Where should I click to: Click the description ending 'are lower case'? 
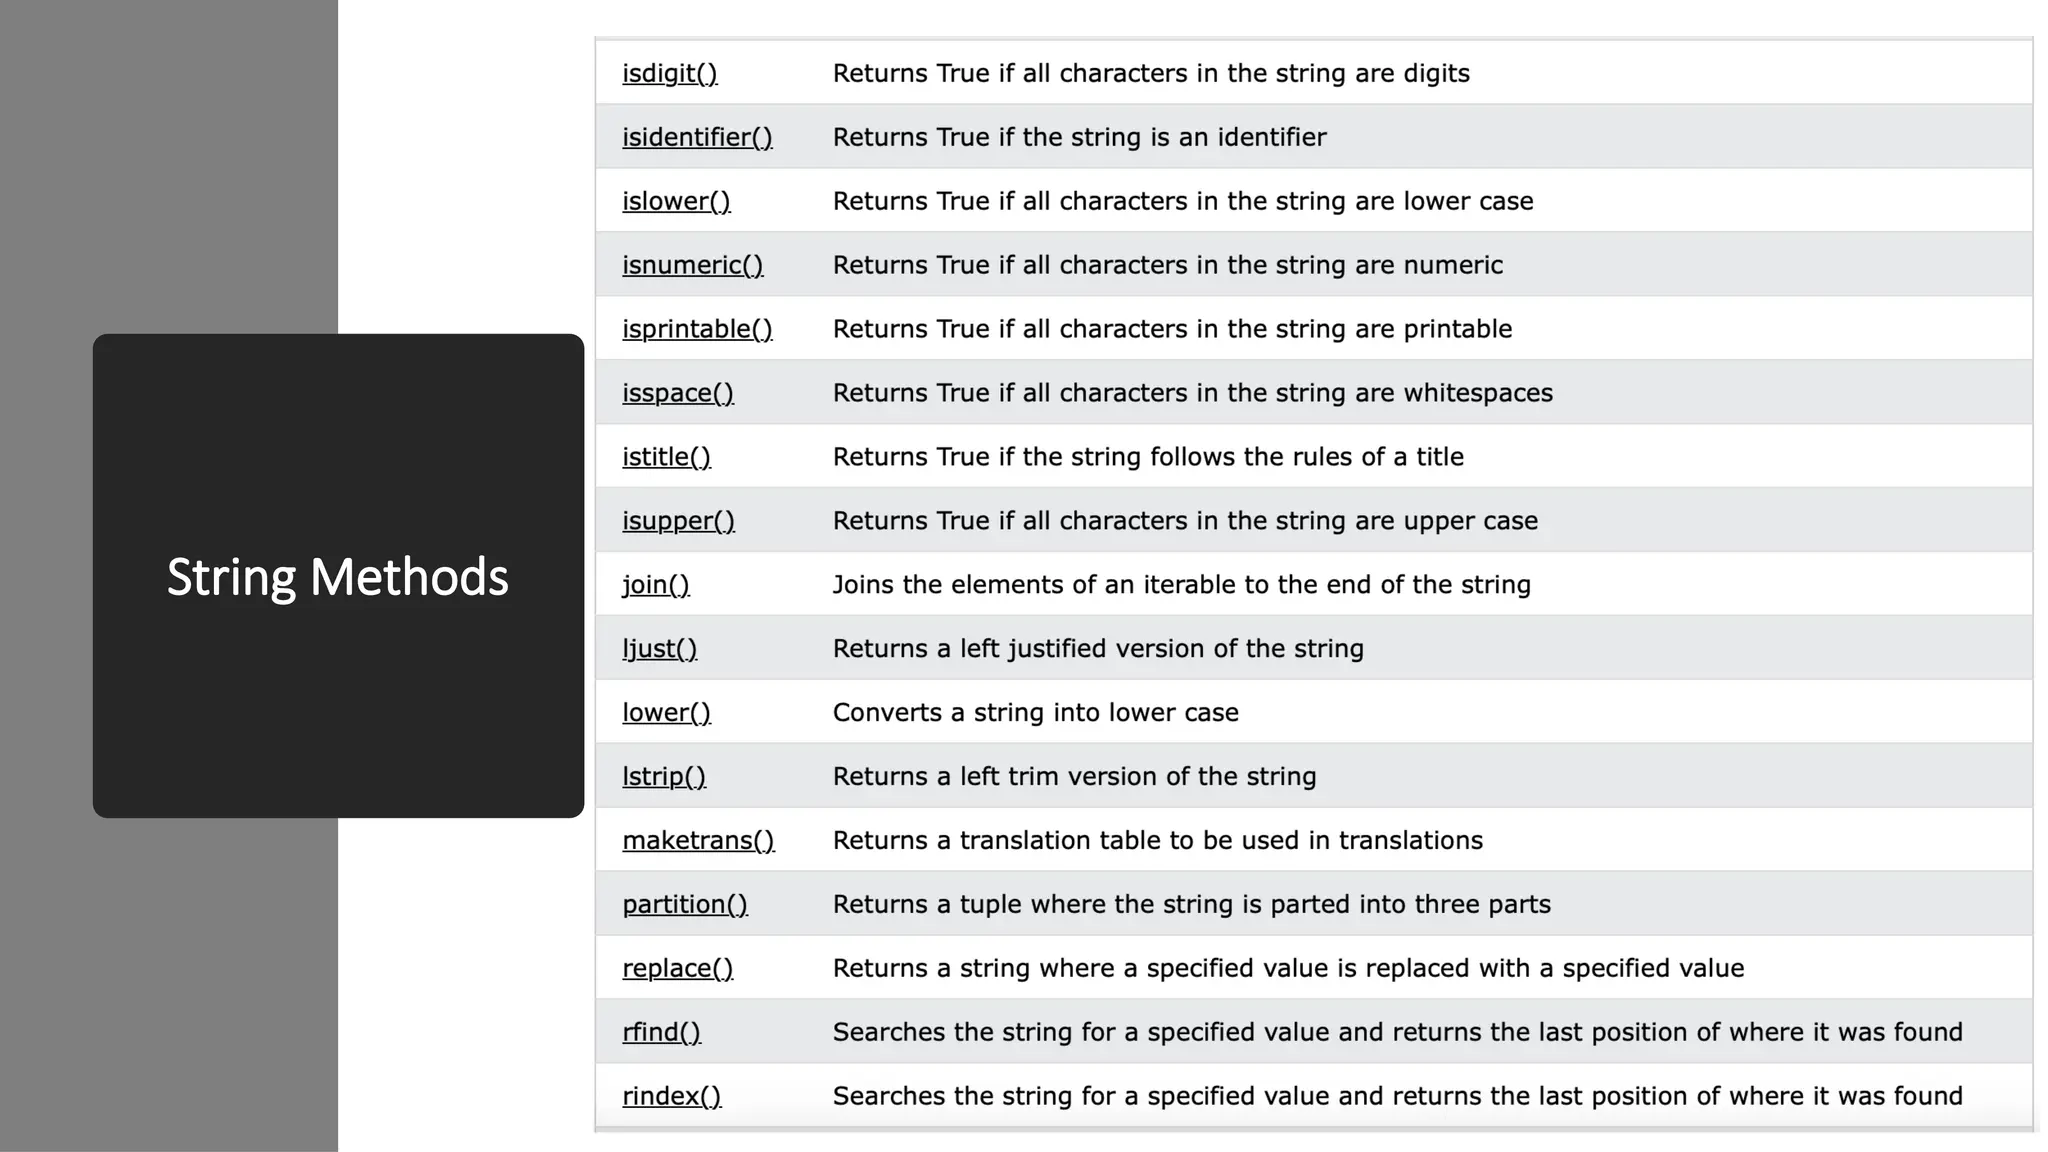point(1183,201)
